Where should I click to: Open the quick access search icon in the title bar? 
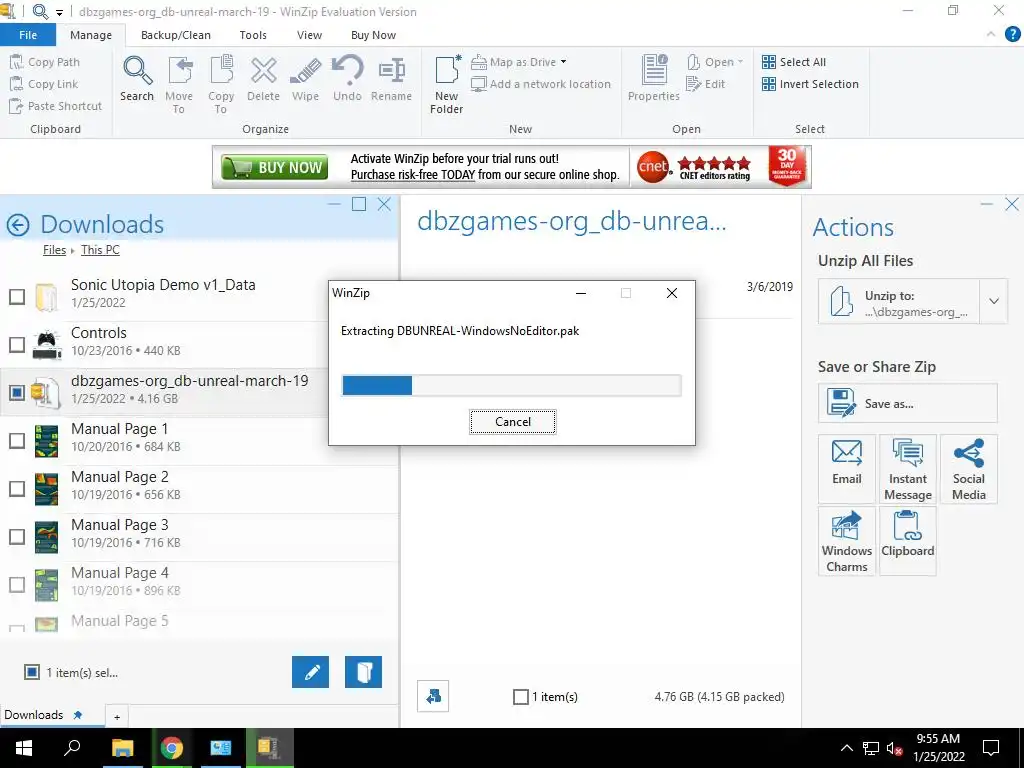click(40, 11)
